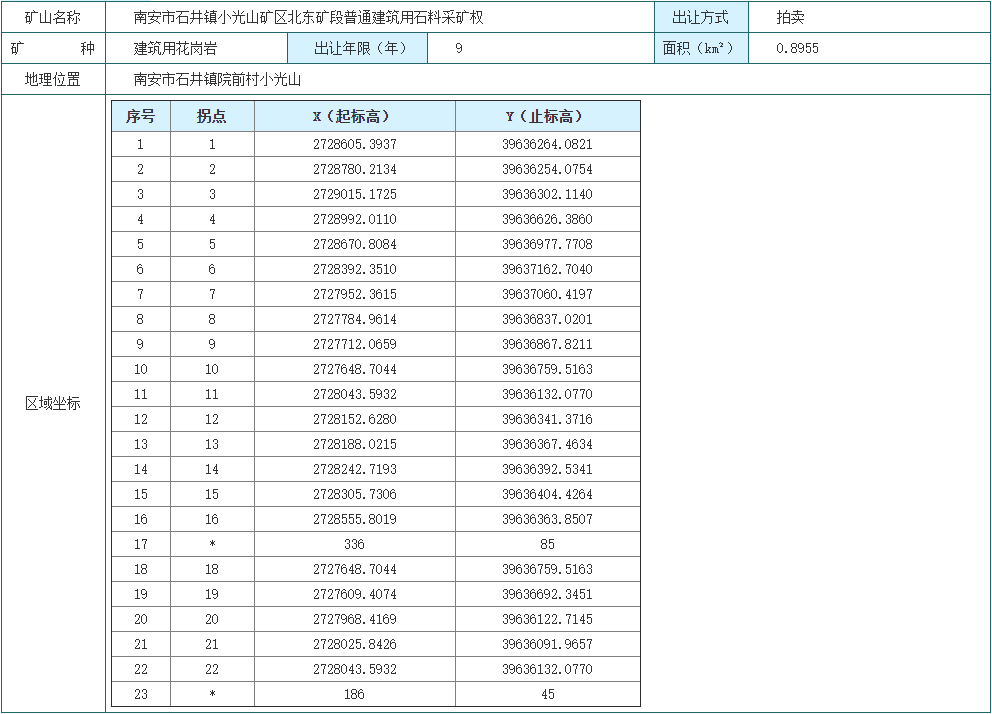Click the 区域坐标 label cell

click(53, 403)
